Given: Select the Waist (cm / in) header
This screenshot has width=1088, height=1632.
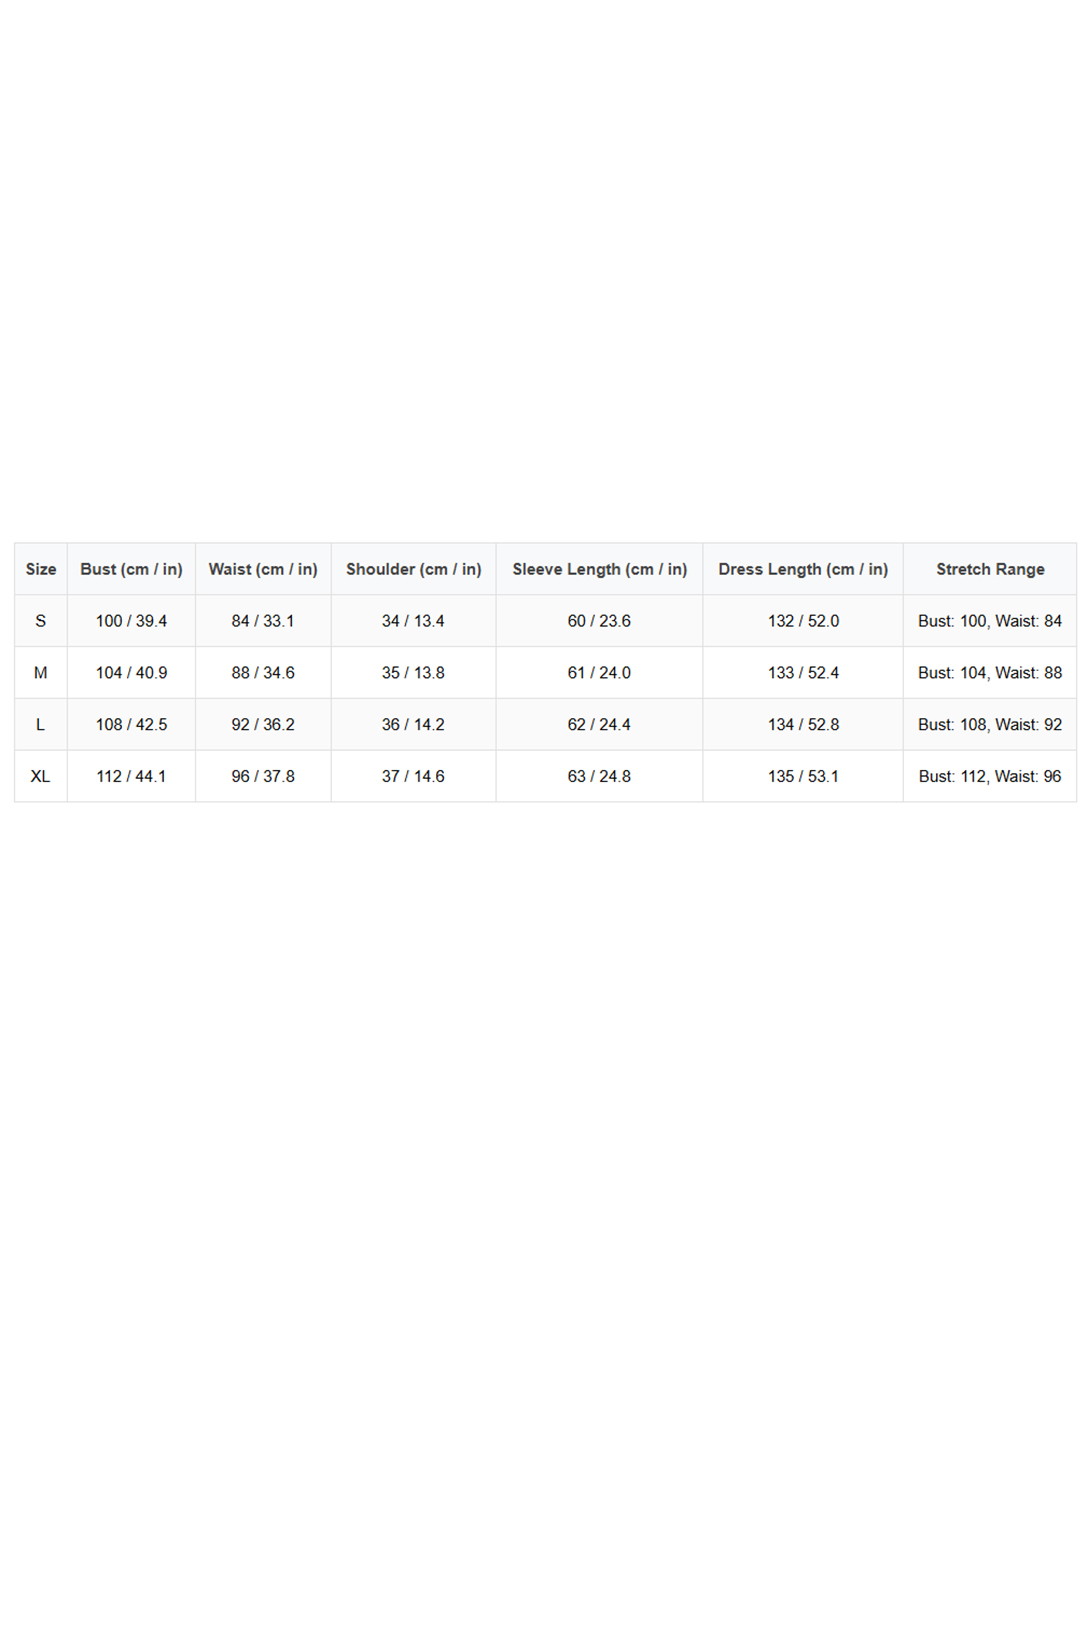Looking at the screenshot, I should [263, 569].
